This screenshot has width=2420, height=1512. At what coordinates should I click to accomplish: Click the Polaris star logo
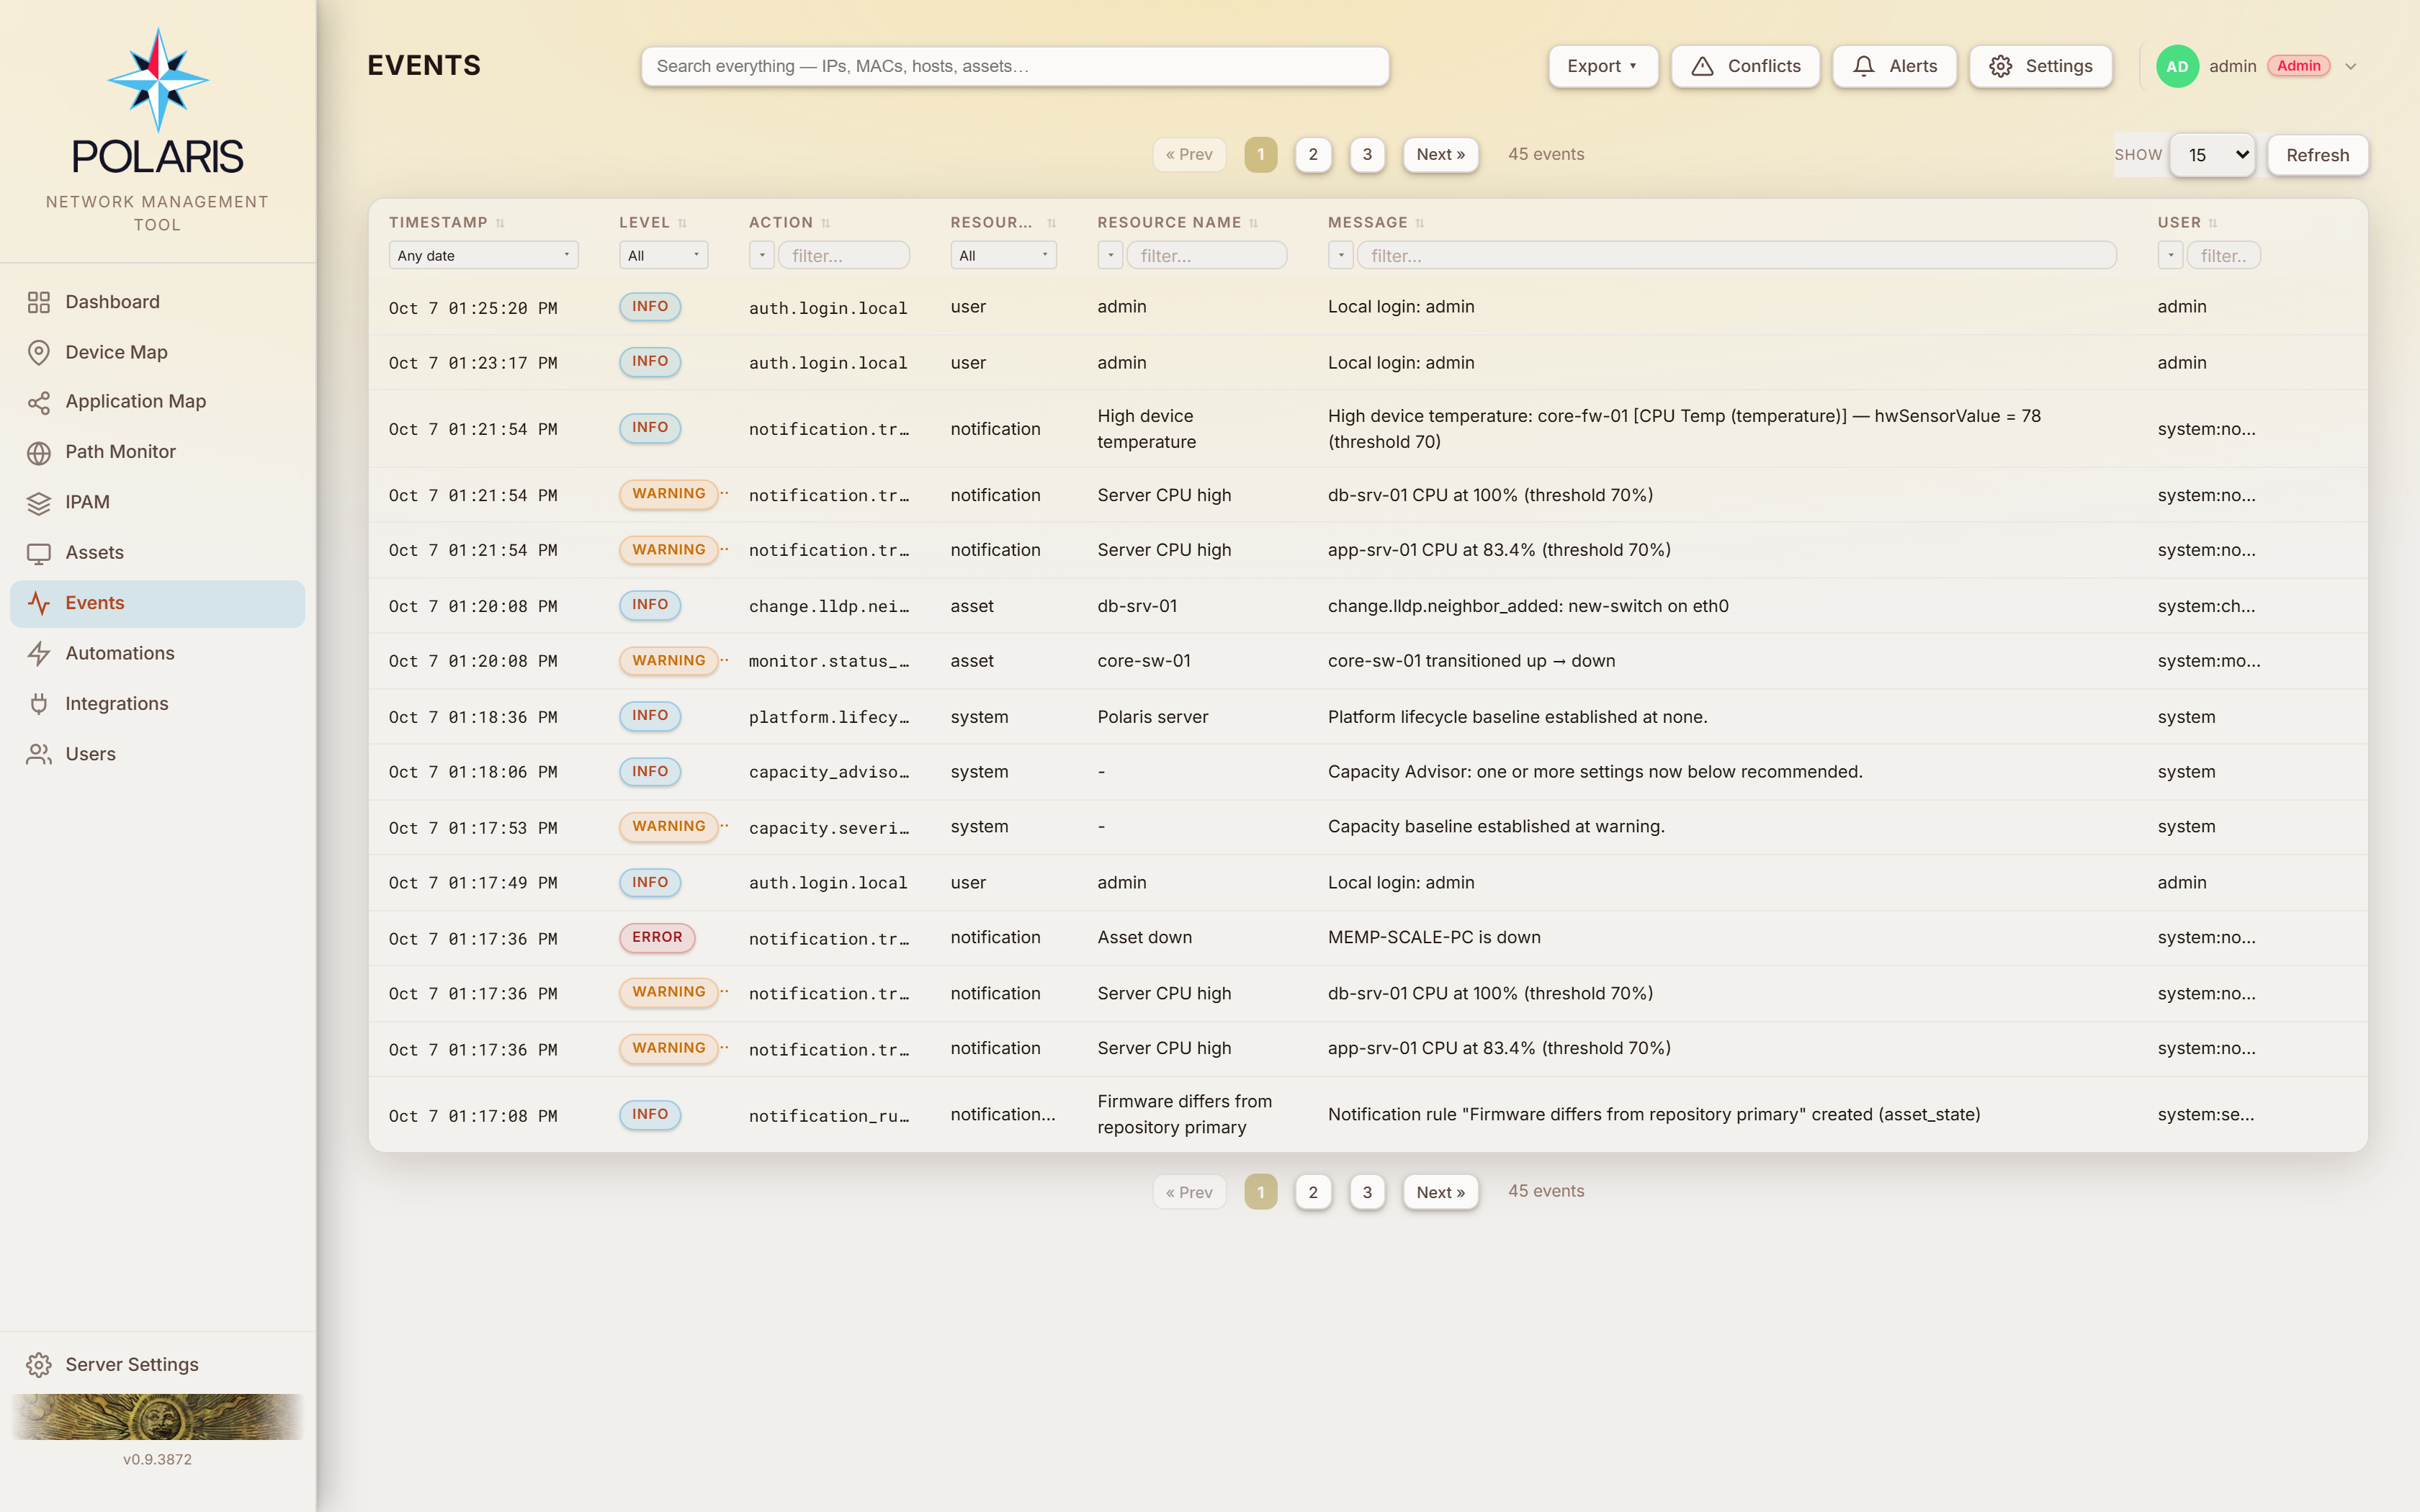158,80
